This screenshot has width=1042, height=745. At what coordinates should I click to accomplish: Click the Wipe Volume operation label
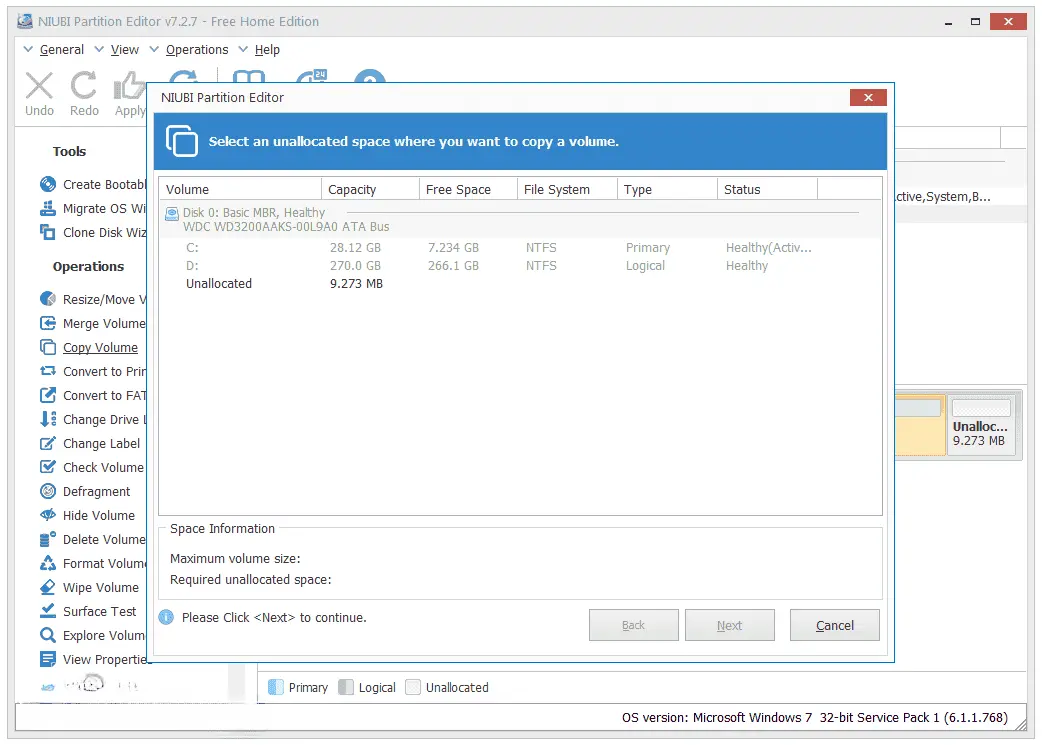pyautogui.click(x=101, y=587)
